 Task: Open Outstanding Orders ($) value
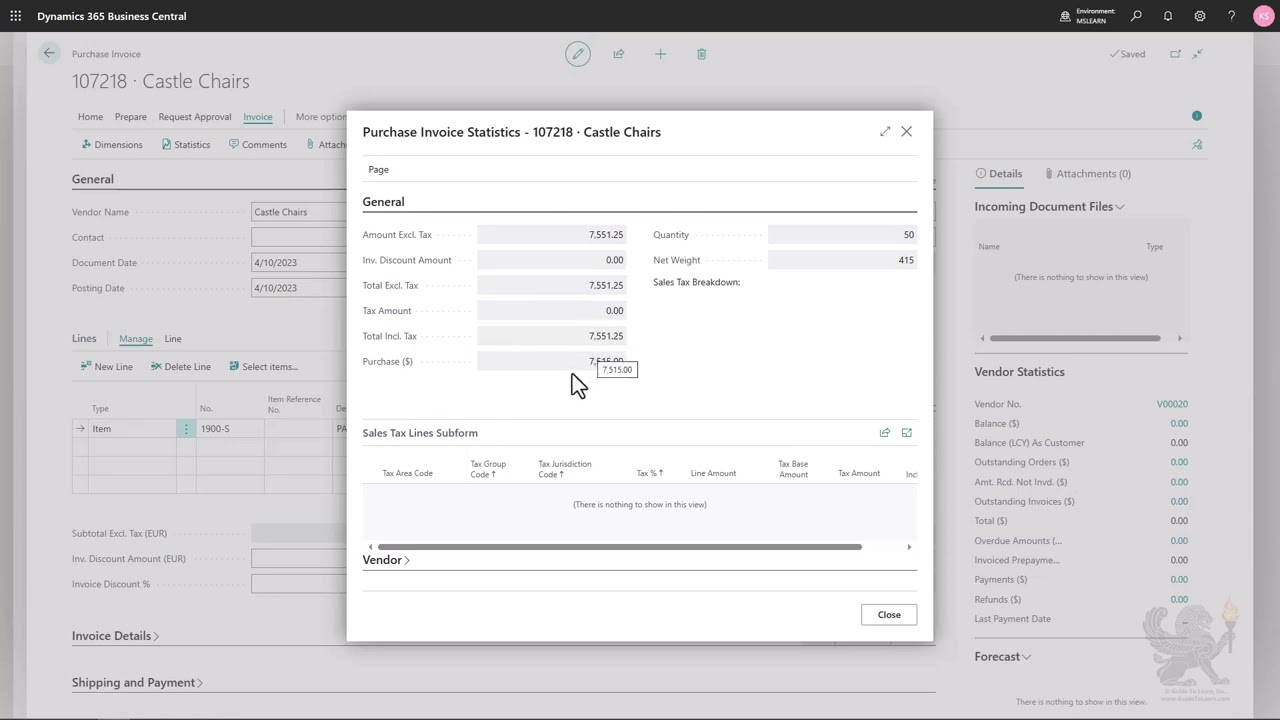(x=1179, y=462)
